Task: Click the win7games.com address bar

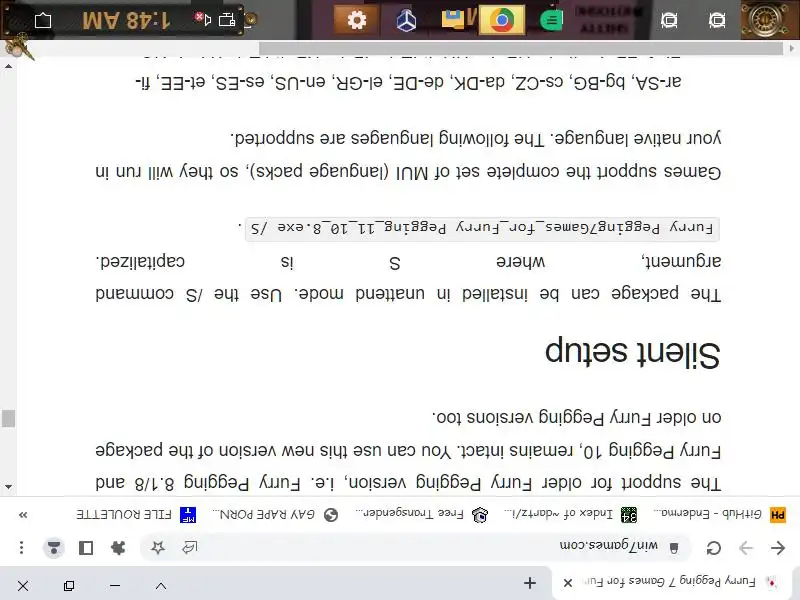Action: [x=416, y=547]
